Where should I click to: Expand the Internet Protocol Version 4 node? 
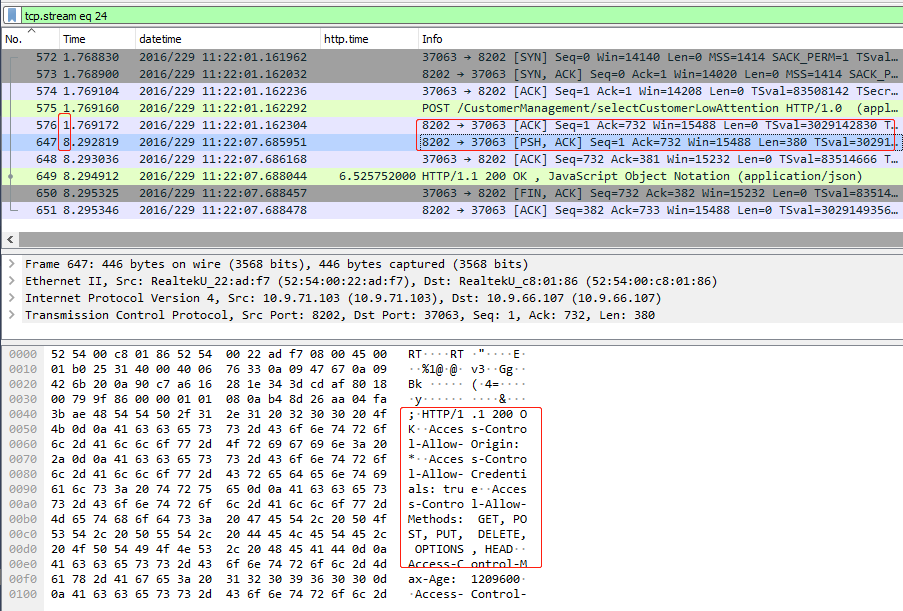click(11, 298)
